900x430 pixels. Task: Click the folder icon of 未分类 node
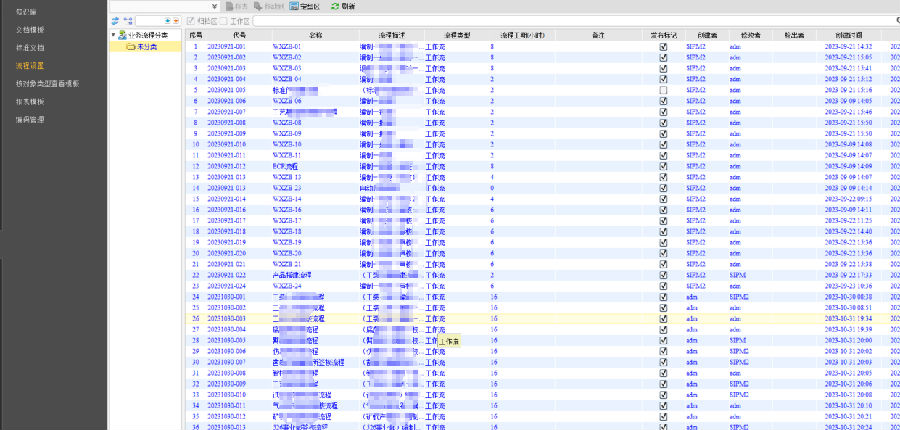[x=130, y=47]
